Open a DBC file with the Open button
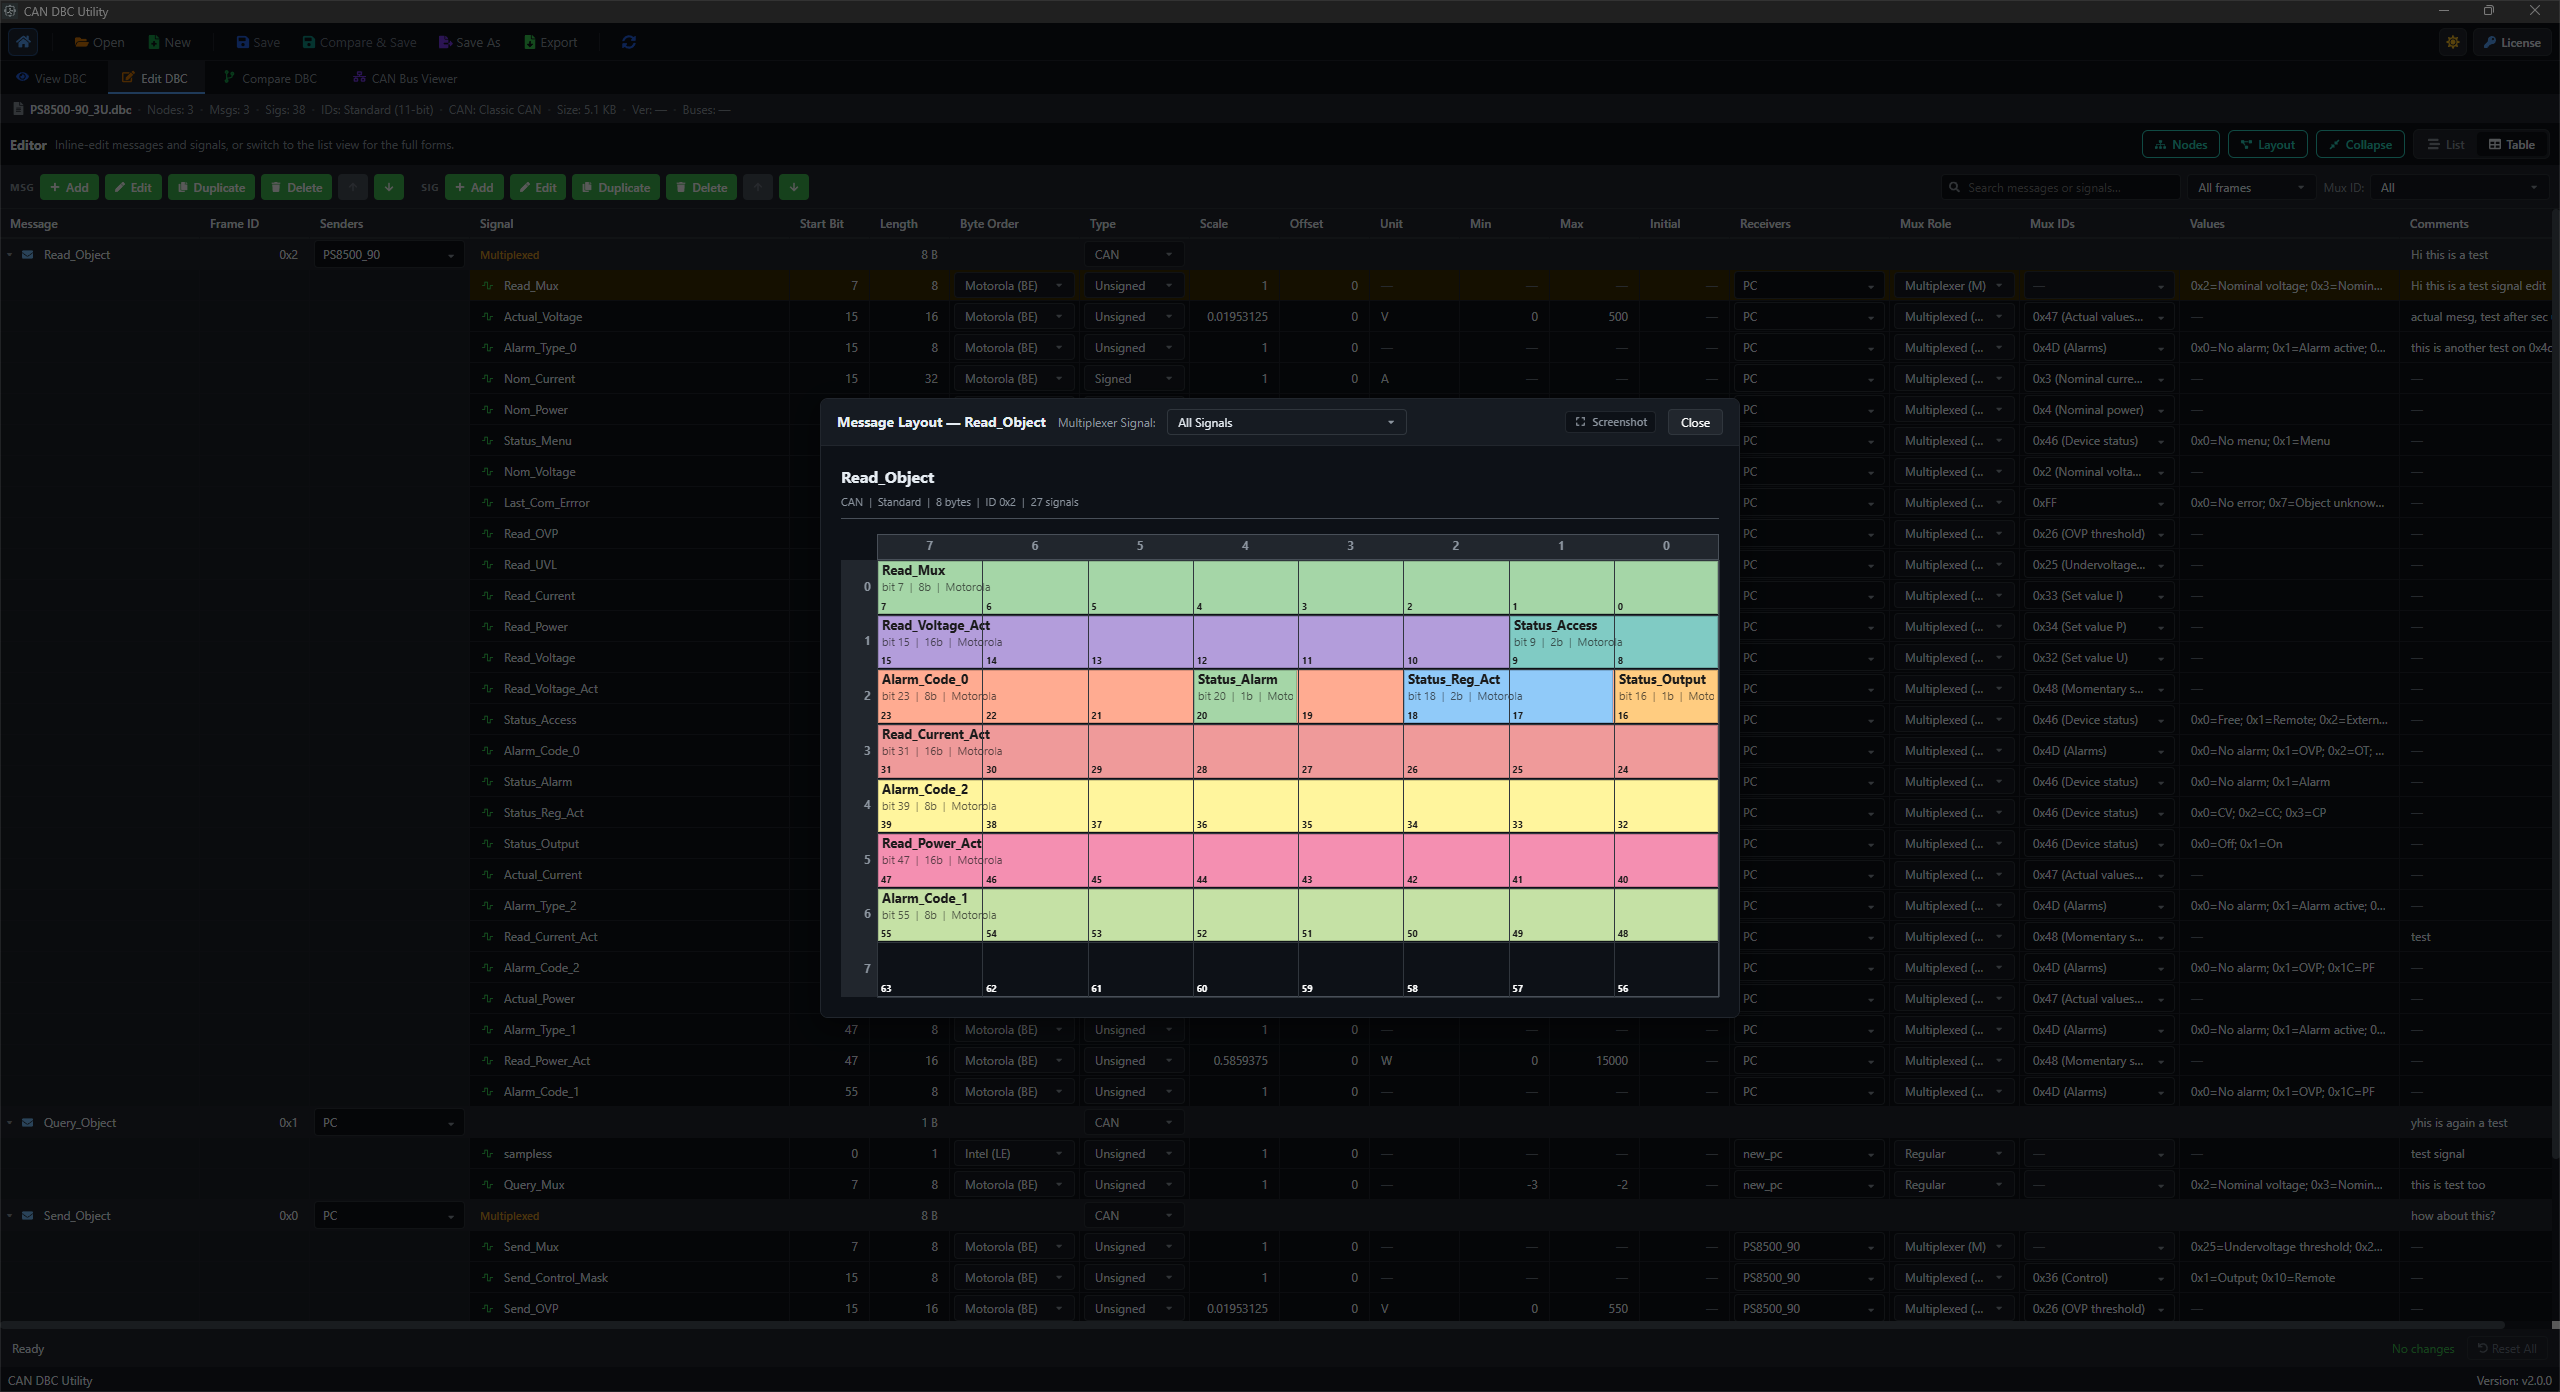The image size is (2560, 1392). click(99, 42)
